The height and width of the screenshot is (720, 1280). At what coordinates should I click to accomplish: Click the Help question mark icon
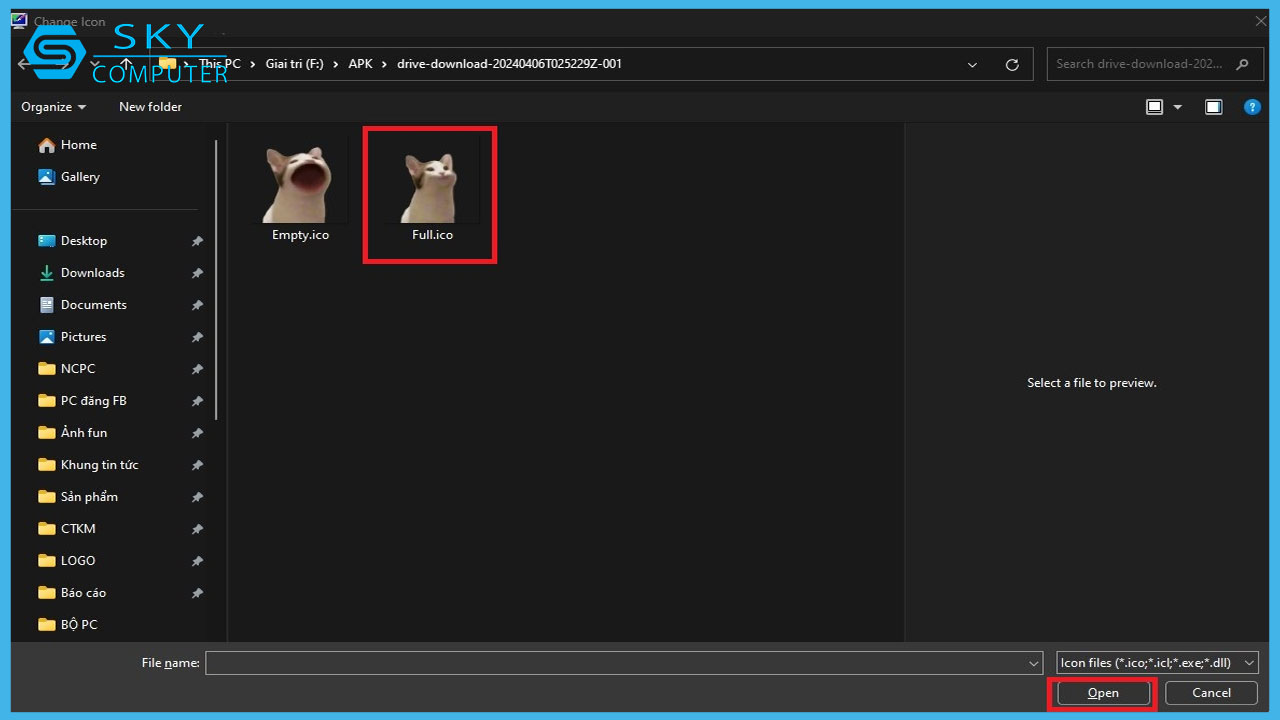[x=1251, y=107]
